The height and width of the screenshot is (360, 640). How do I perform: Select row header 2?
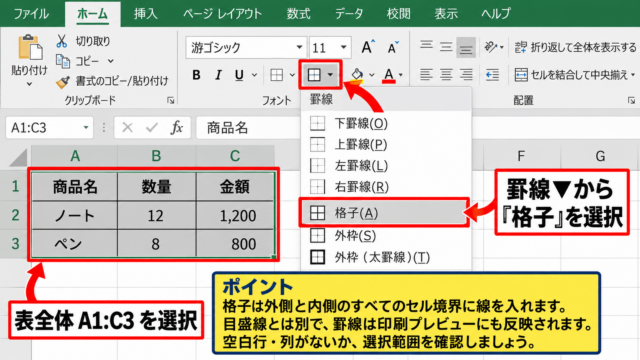tap(15, 215)
